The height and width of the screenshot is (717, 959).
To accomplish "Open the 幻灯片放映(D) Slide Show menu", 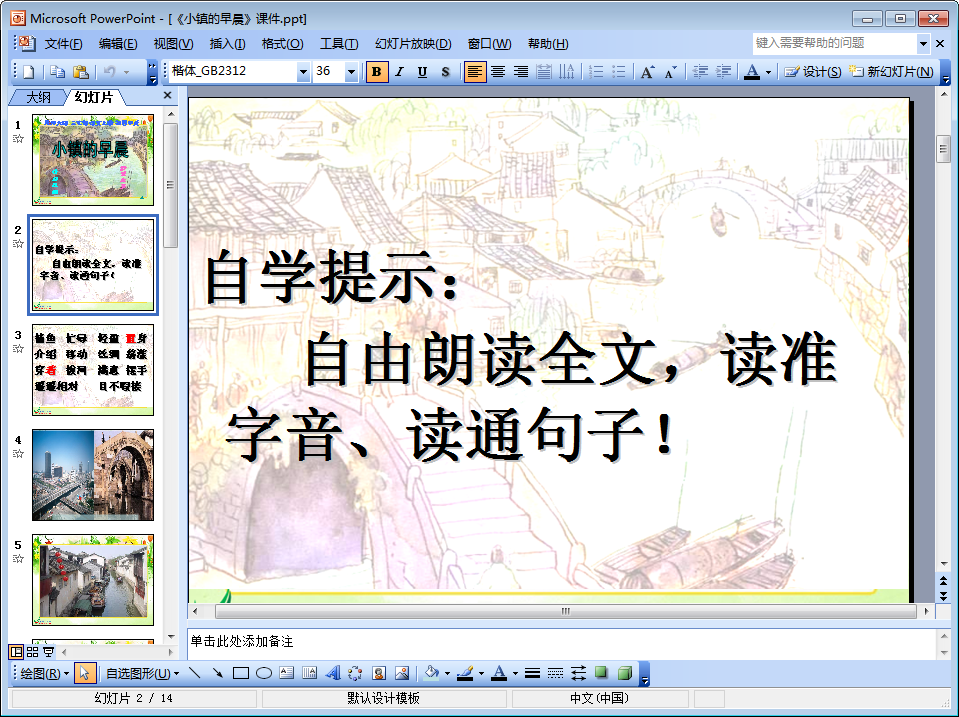I will pyautogui.click(x=413, y=44).
